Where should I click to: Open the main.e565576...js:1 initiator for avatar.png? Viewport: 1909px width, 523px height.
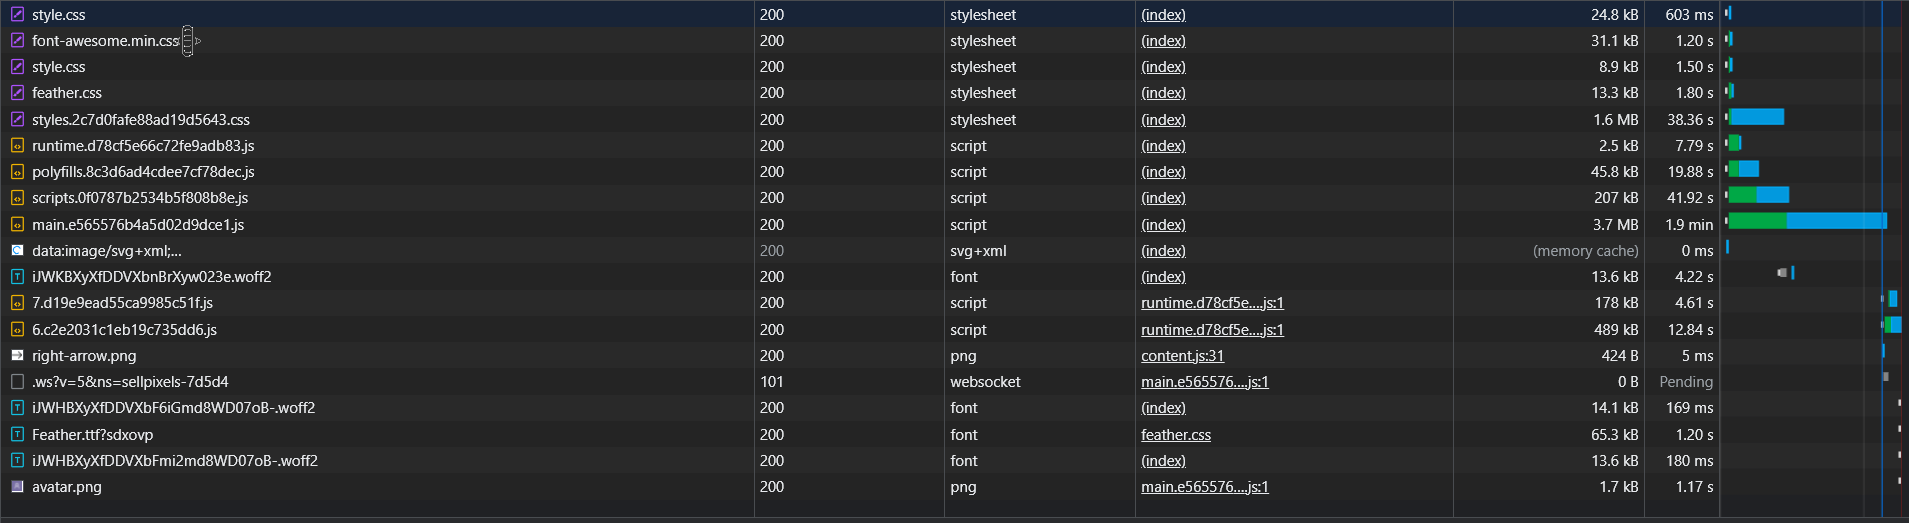(x=1205, y=487)
